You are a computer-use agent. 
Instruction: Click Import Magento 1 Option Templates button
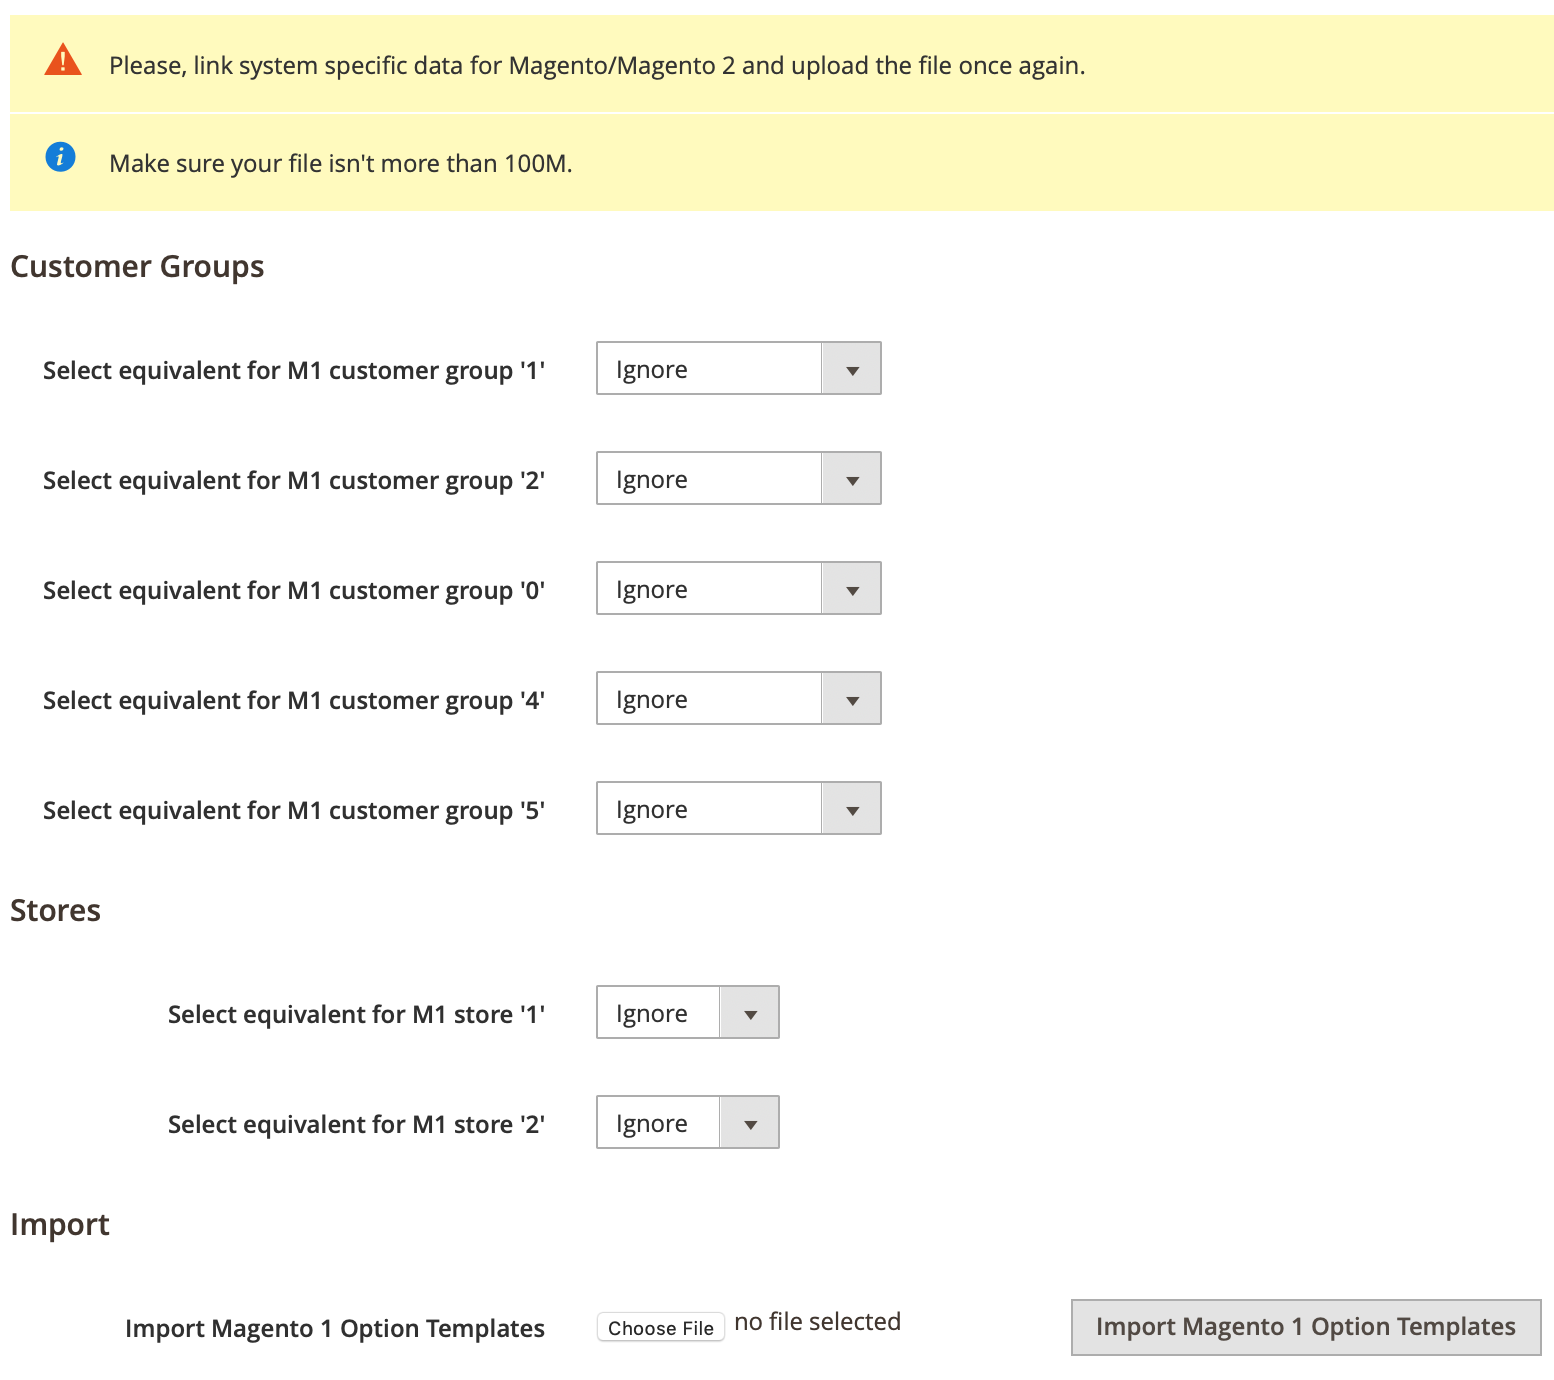(1306, 1327)
